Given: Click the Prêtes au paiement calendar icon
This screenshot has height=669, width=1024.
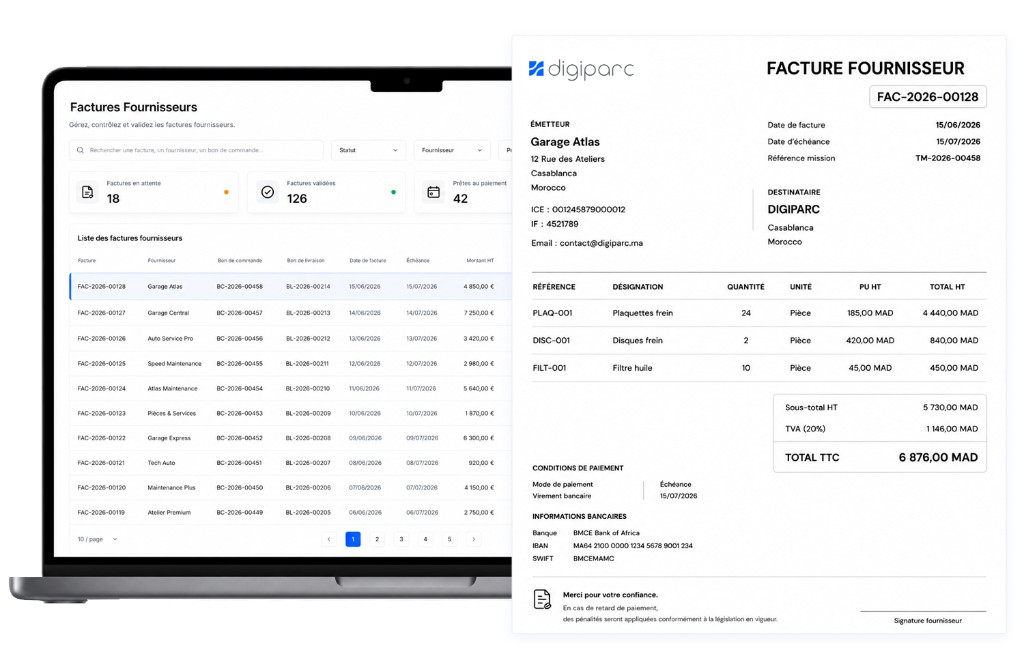Looking at the screenshot, I should [x=434, y=192].
